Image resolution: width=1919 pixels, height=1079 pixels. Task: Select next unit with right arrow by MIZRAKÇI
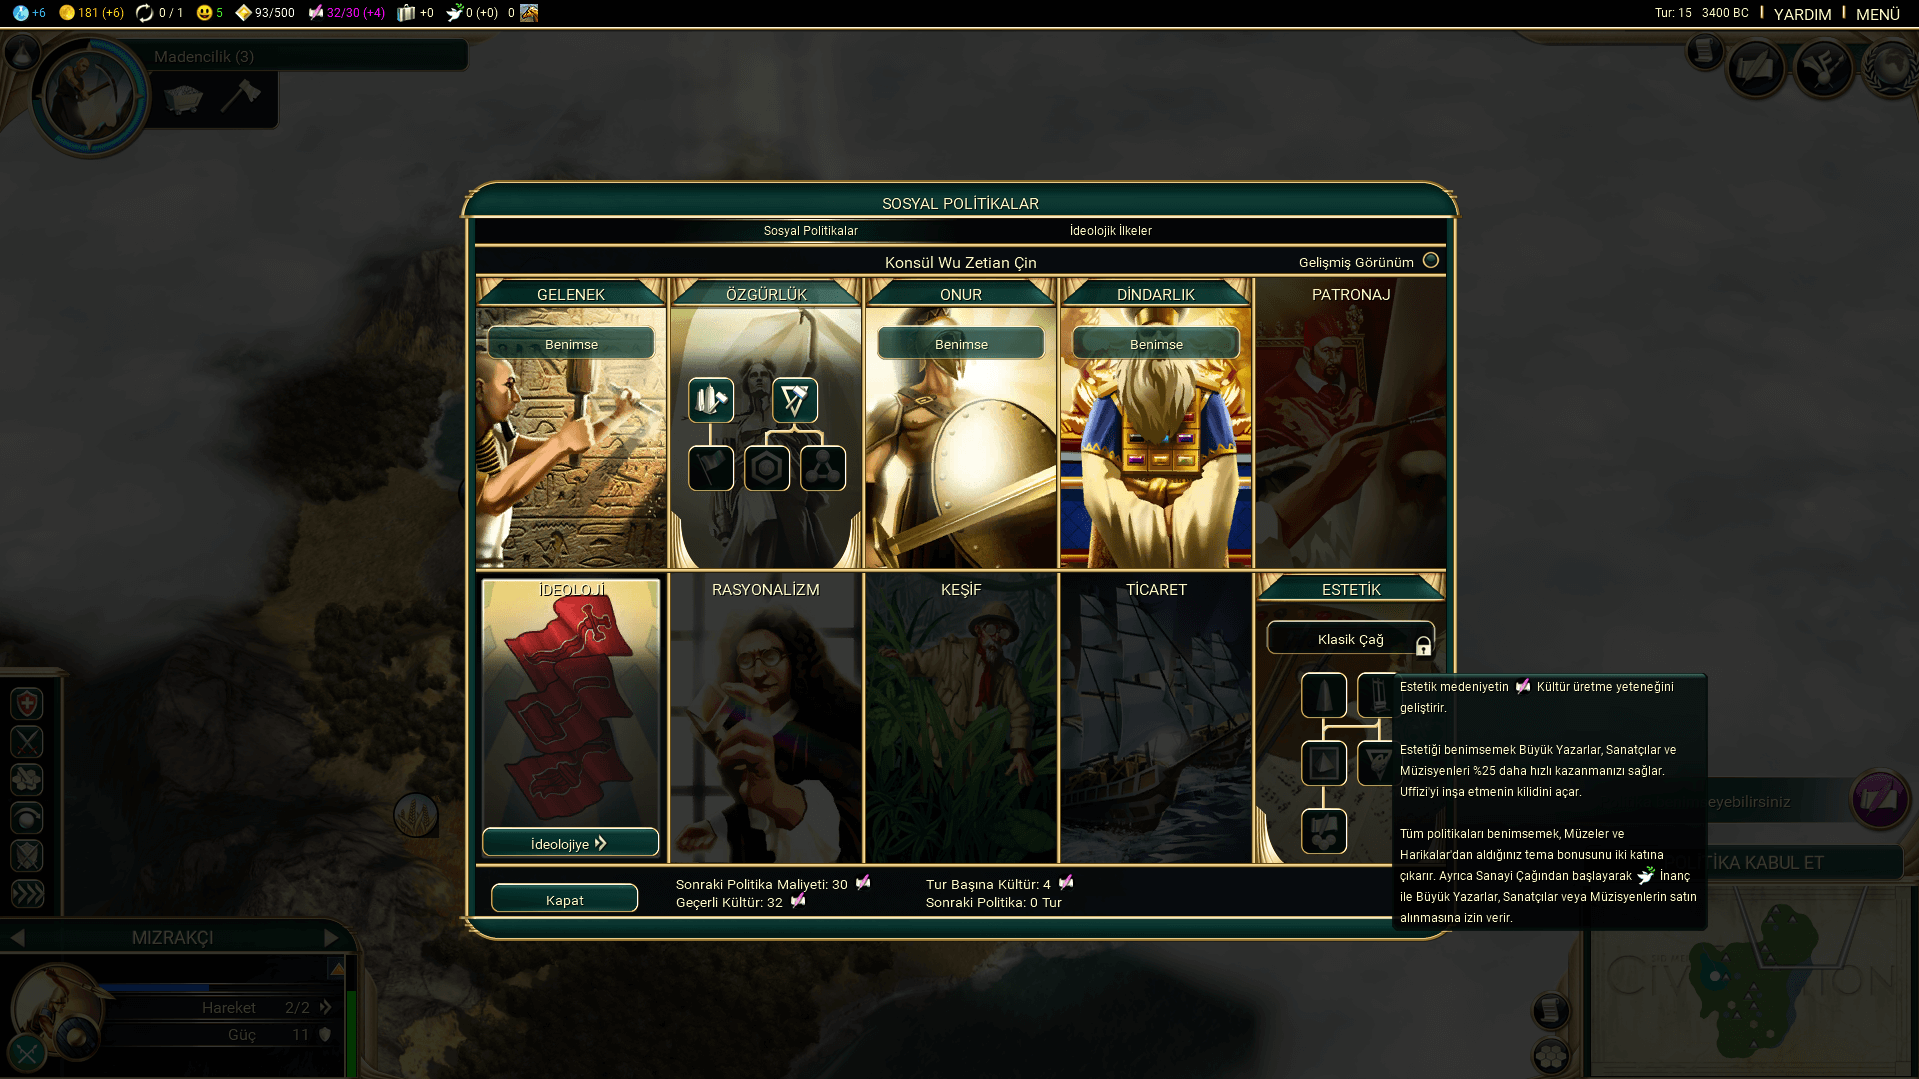(x=331, y=938)
